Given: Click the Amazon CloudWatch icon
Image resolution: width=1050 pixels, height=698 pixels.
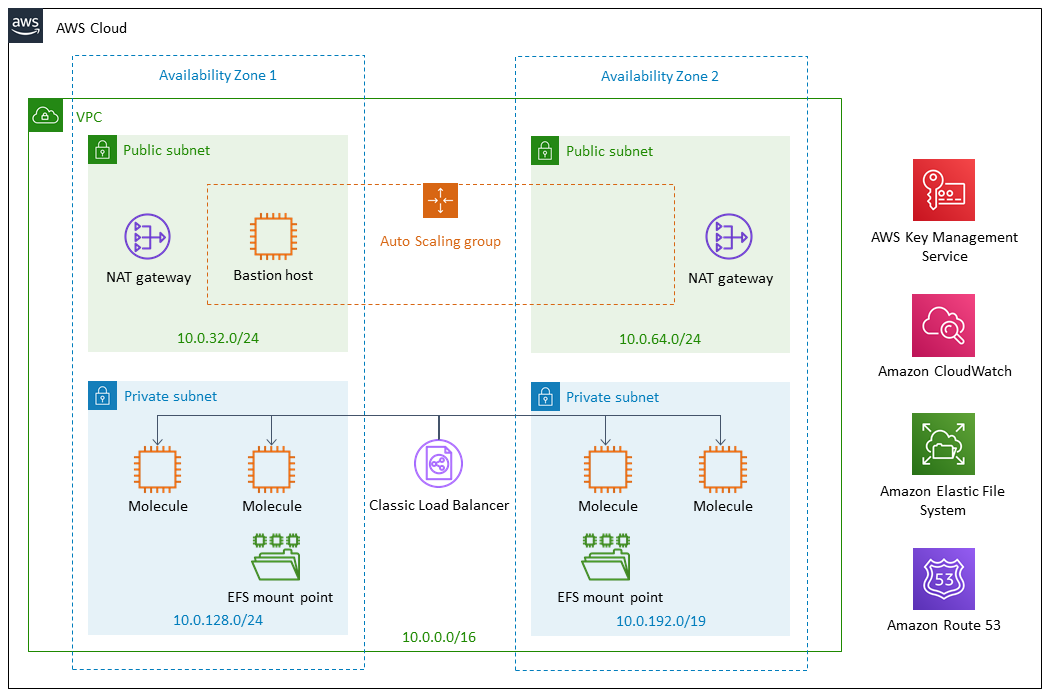Looking at the screenshot, I should click(944, 326).
